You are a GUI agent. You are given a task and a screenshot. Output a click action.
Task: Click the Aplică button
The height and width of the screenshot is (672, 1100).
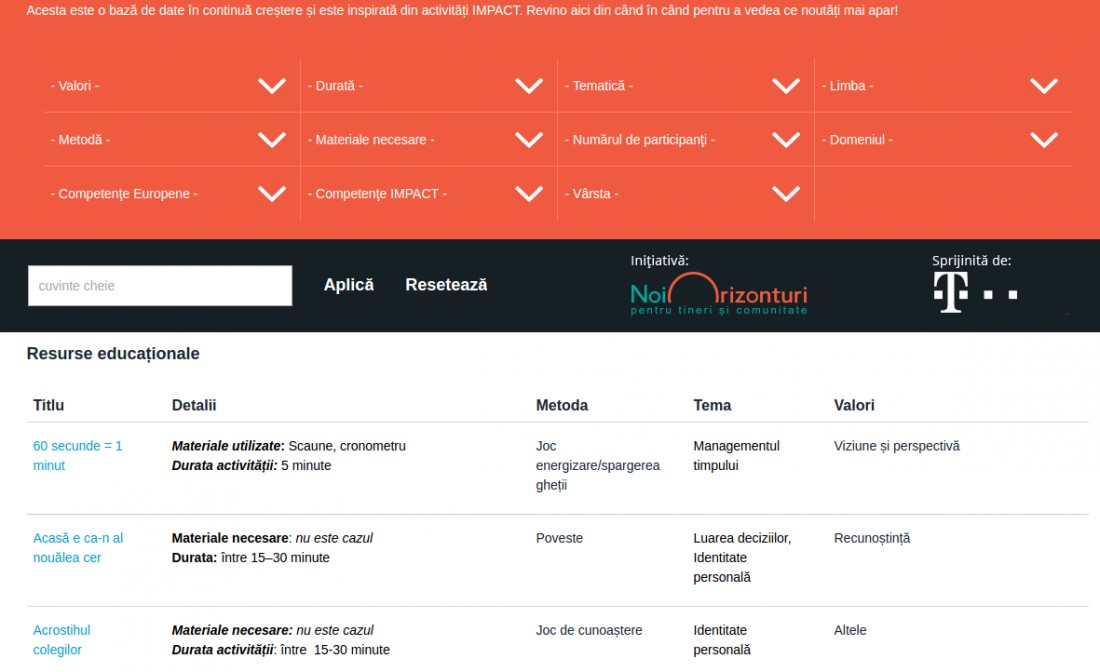pos(349,285)
